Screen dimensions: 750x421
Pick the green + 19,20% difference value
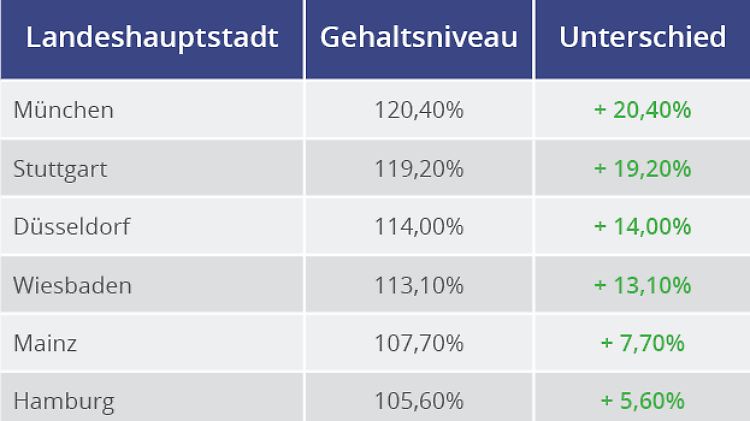point(642,169)
